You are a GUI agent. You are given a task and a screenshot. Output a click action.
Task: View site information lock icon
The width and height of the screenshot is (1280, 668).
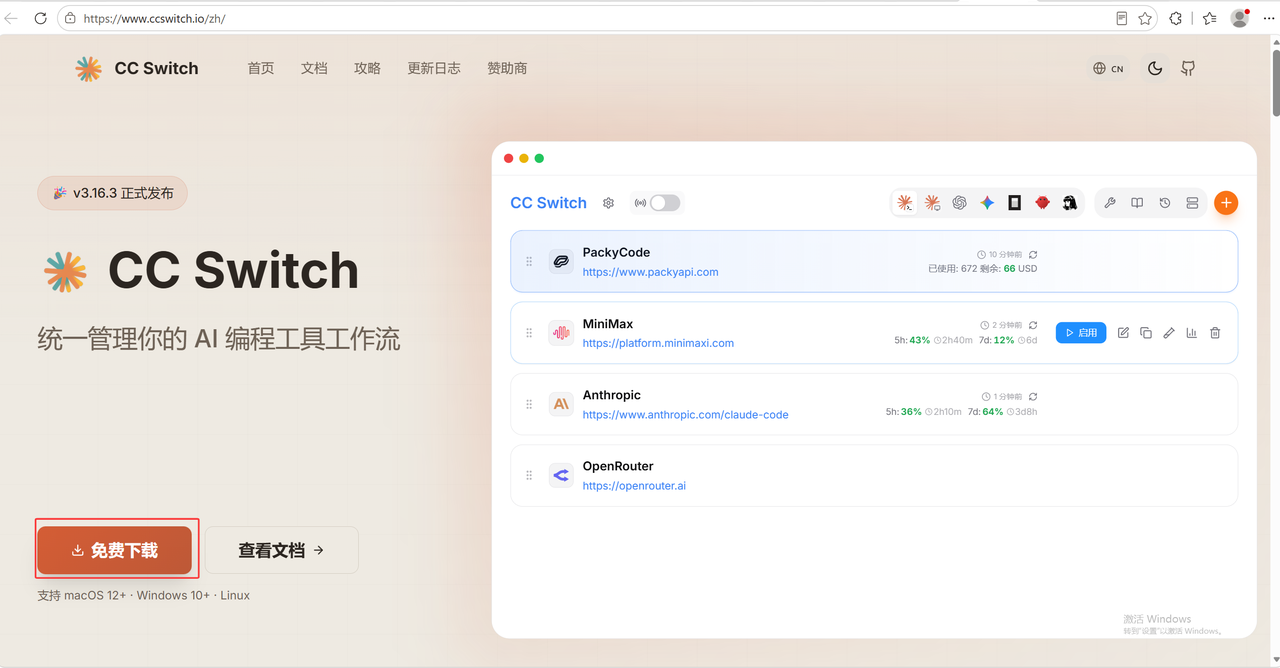click(x=69, y=18)
